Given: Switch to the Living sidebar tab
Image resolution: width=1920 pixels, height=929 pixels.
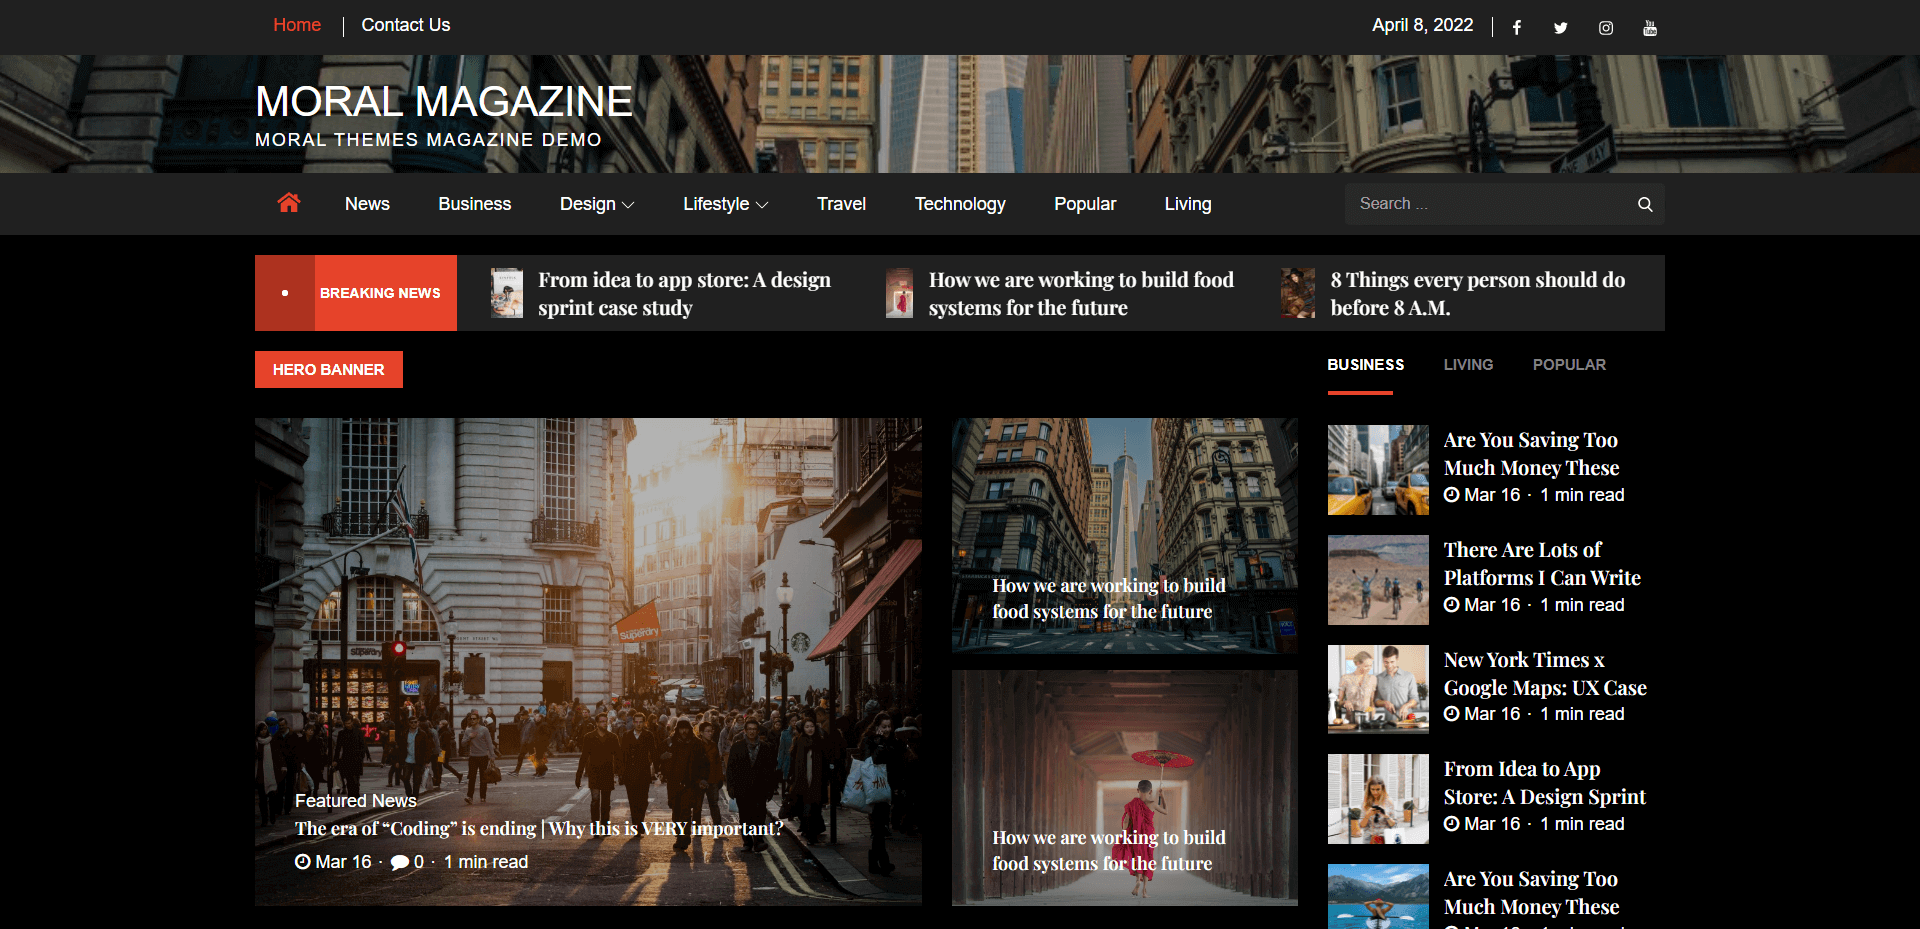Looking at the screenshot, I should (x=1468, y=365).
